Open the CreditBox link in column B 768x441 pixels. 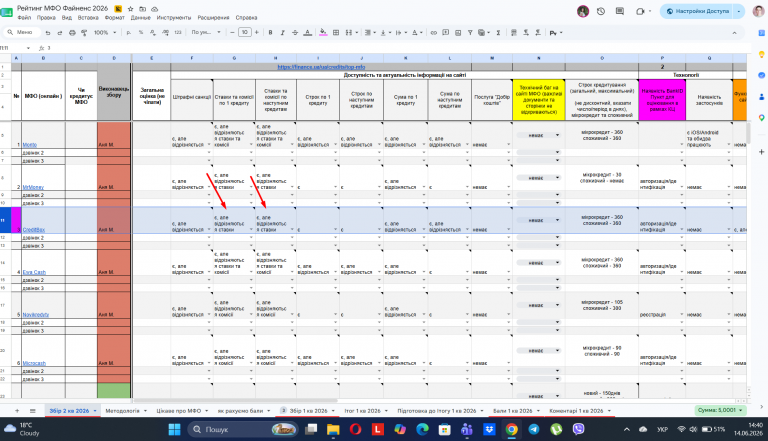click(x=33, y=229)
